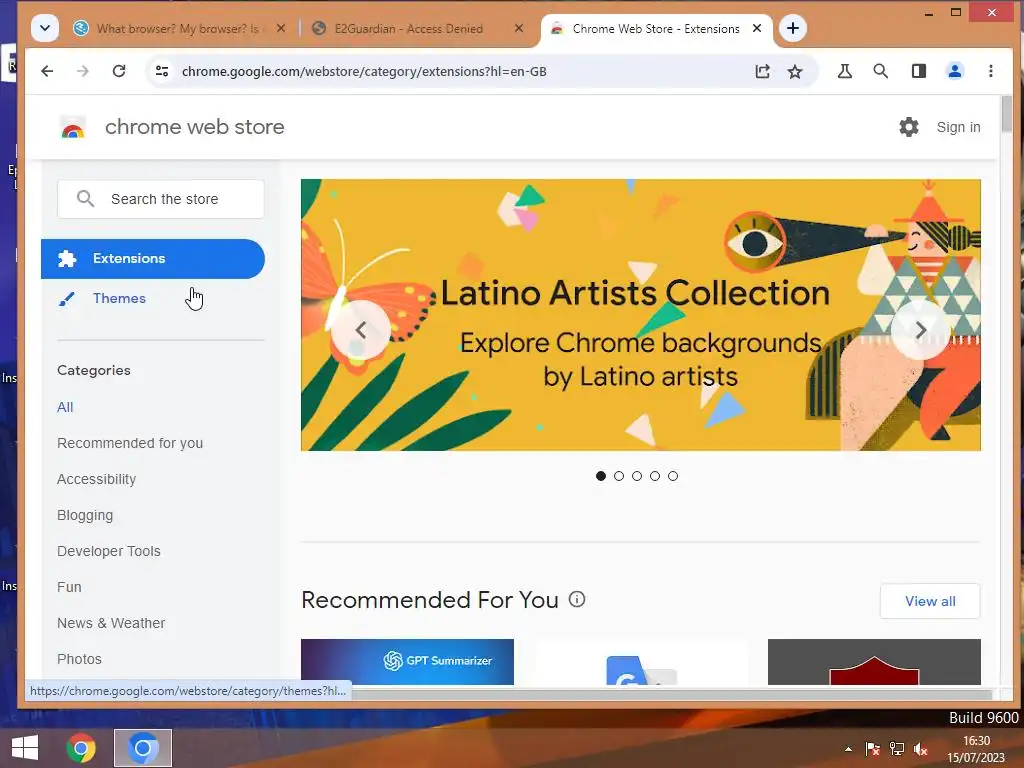Screen dimensions: 1024x768
Task: Click the Search the store field
Action: (x=161, y=199)
